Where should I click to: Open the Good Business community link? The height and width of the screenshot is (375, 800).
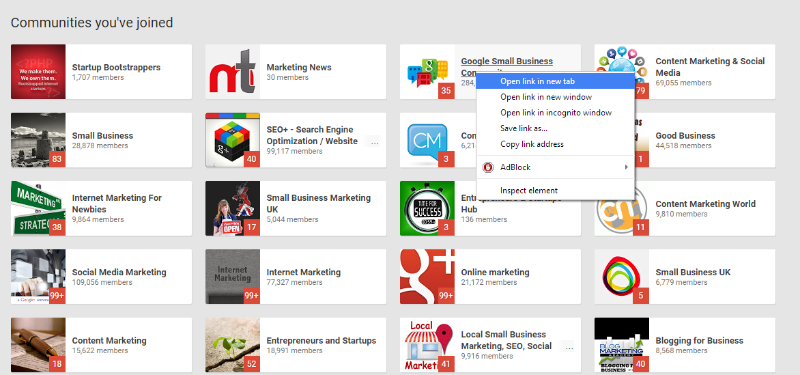pos(685,136)
